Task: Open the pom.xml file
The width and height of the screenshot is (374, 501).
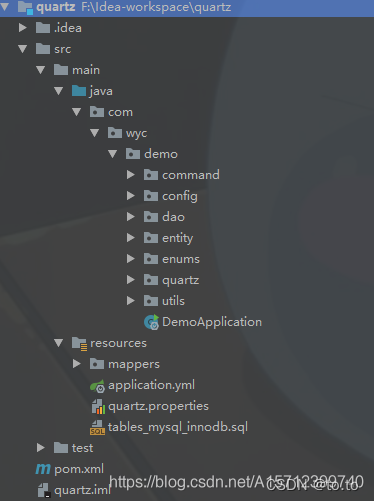Action: 79,469
